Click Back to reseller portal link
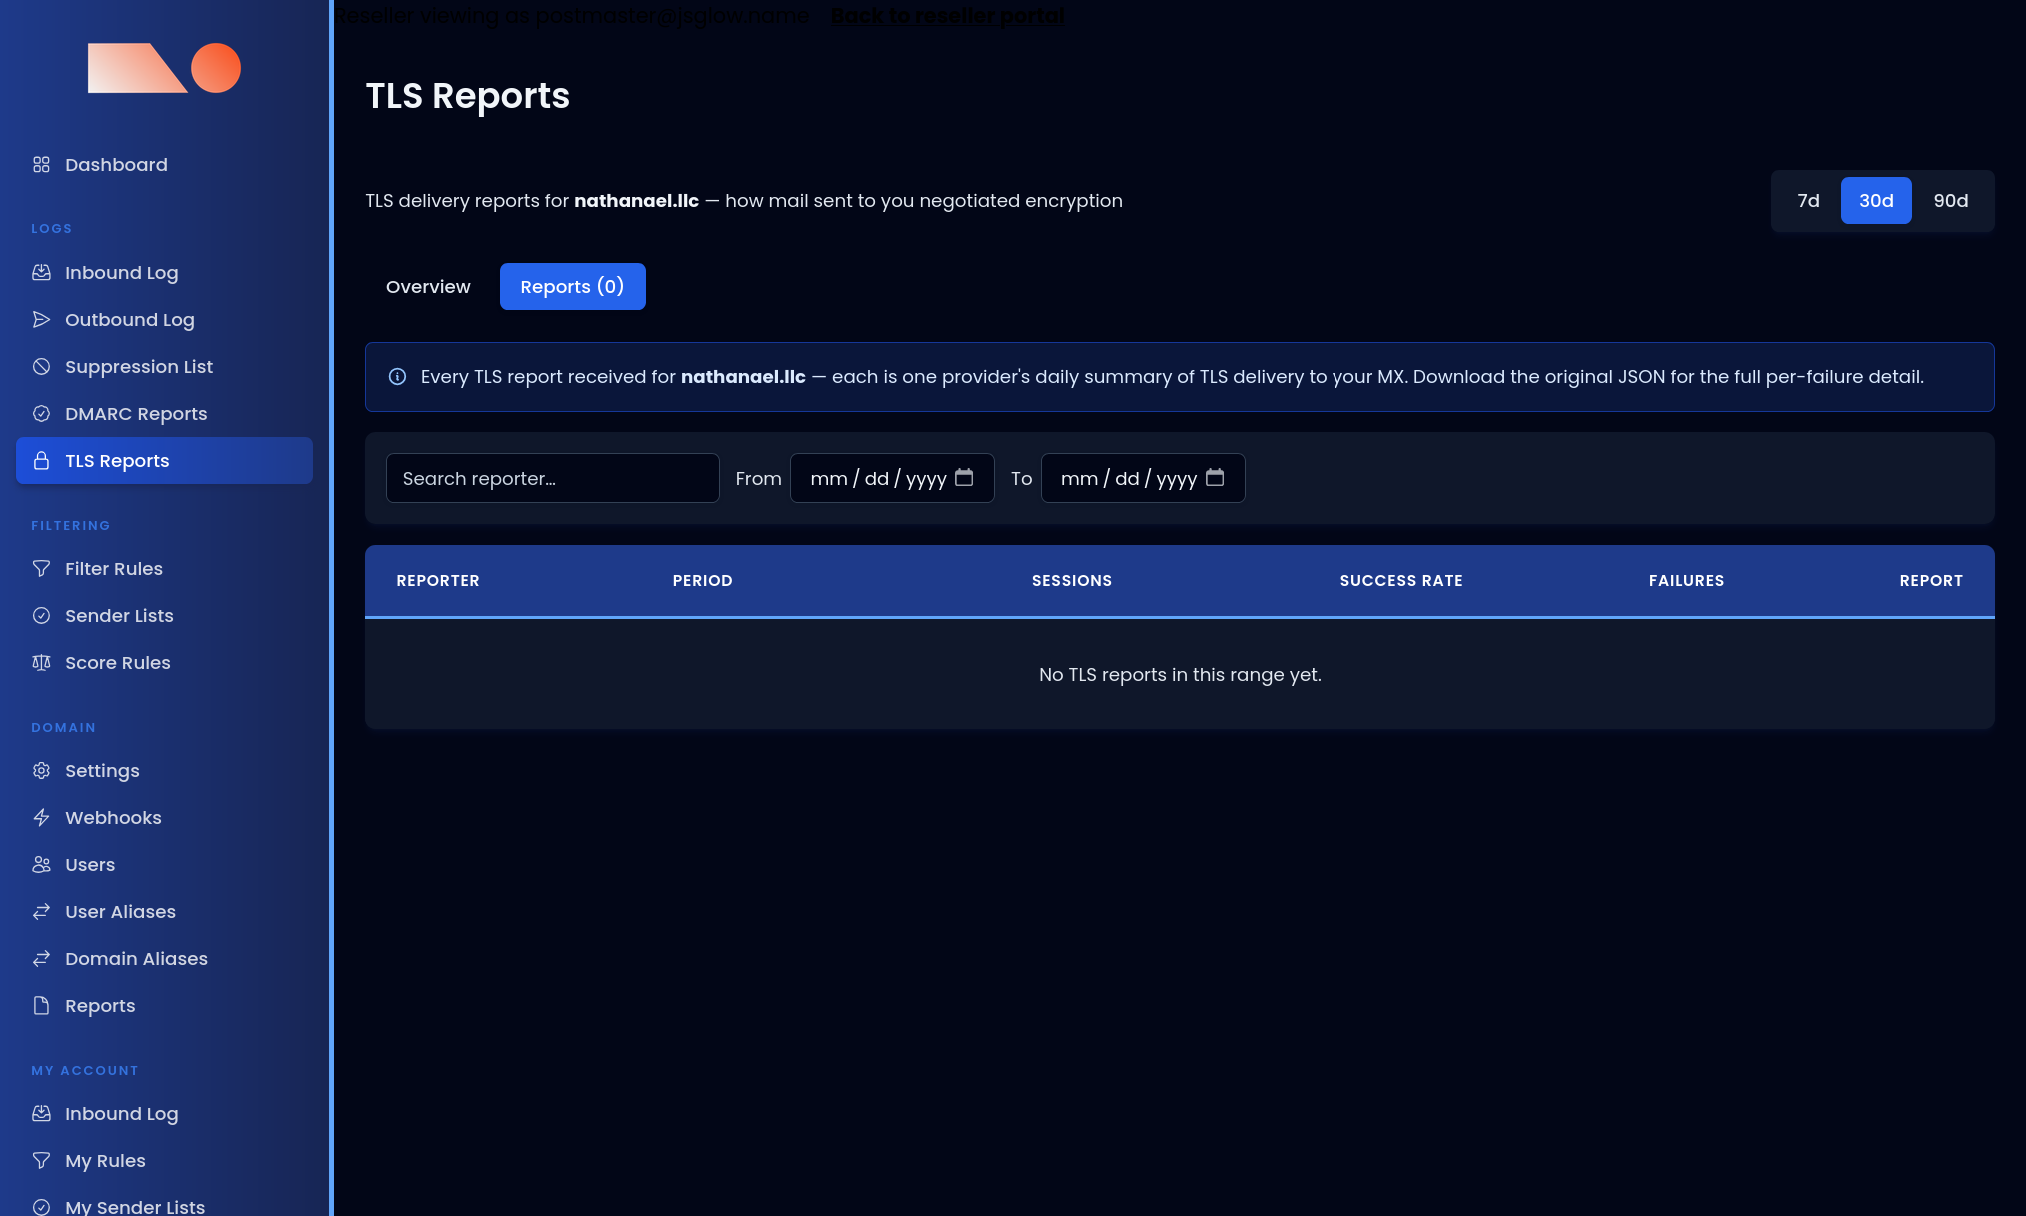The height and width of the screenshot is (1216, 2026). [x=947, y=15]
